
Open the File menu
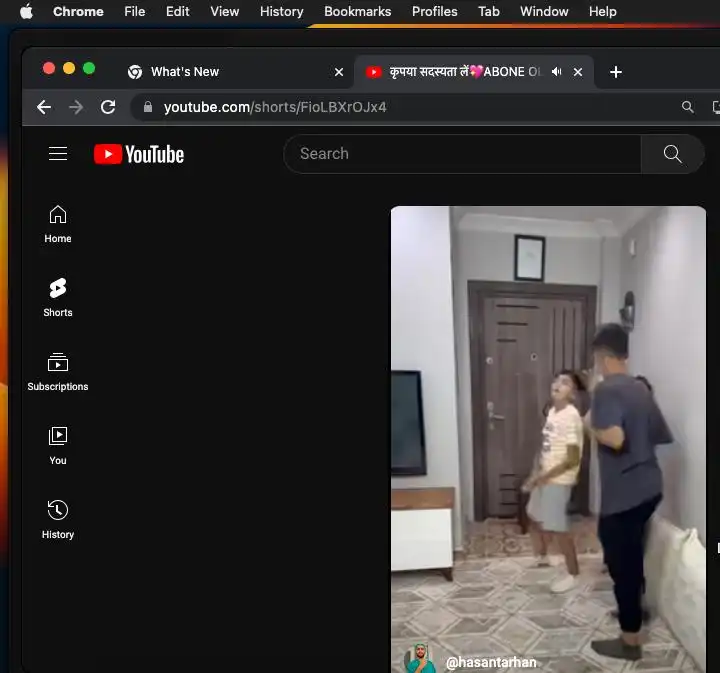point(135,11)
